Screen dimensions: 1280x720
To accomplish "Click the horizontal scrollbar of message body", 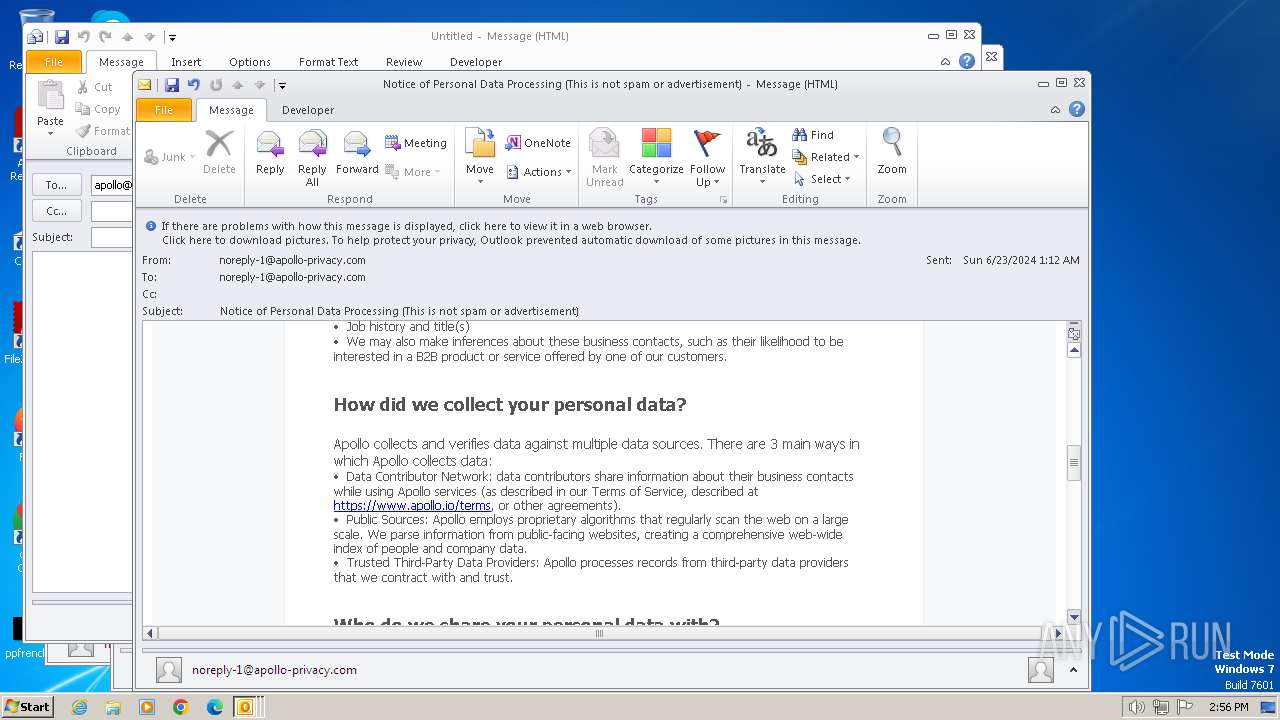I will 600,633.
